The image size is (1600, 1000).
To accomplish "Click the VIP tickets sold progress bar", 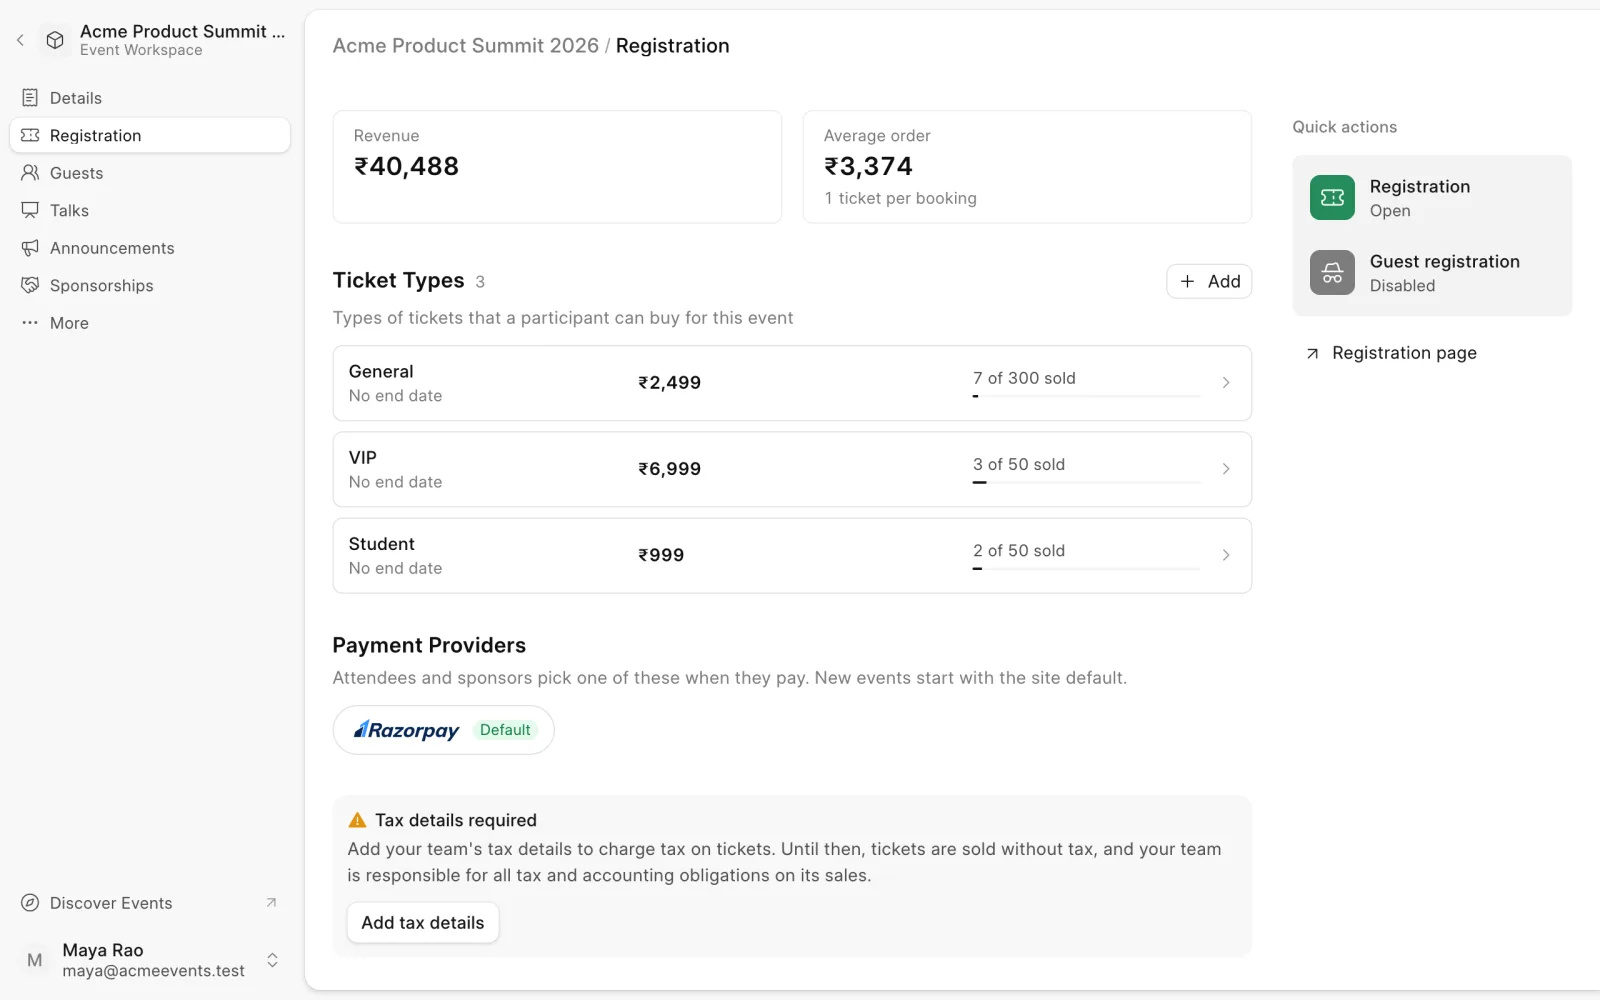I will pos(1086,483).
